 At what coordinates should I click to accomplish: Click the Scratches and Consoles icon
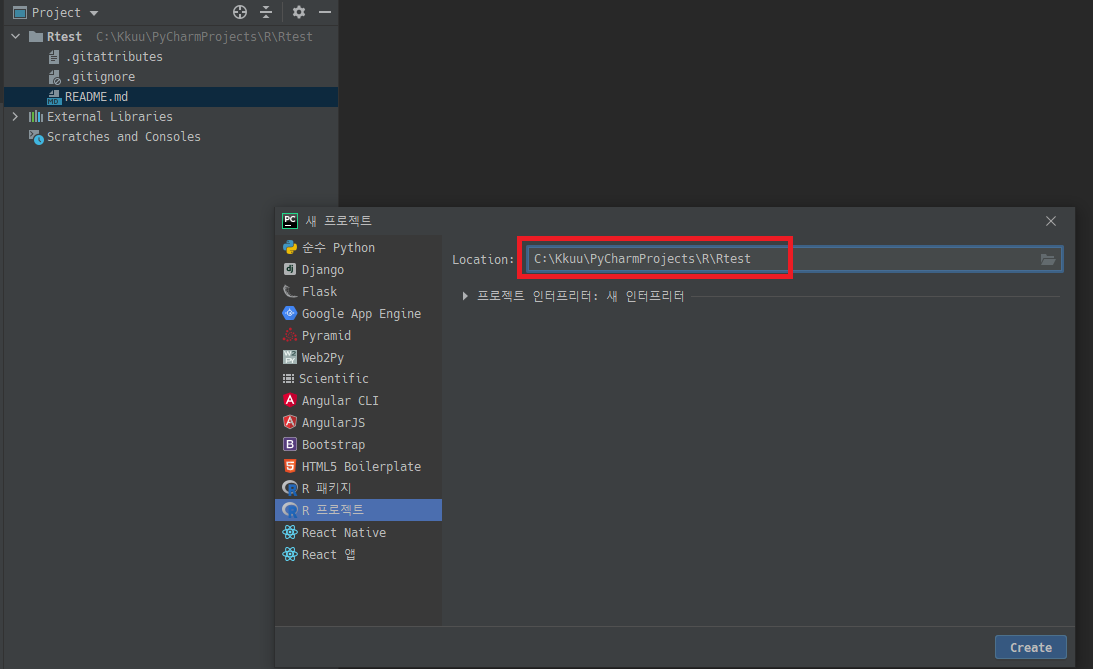coord(36,137)
